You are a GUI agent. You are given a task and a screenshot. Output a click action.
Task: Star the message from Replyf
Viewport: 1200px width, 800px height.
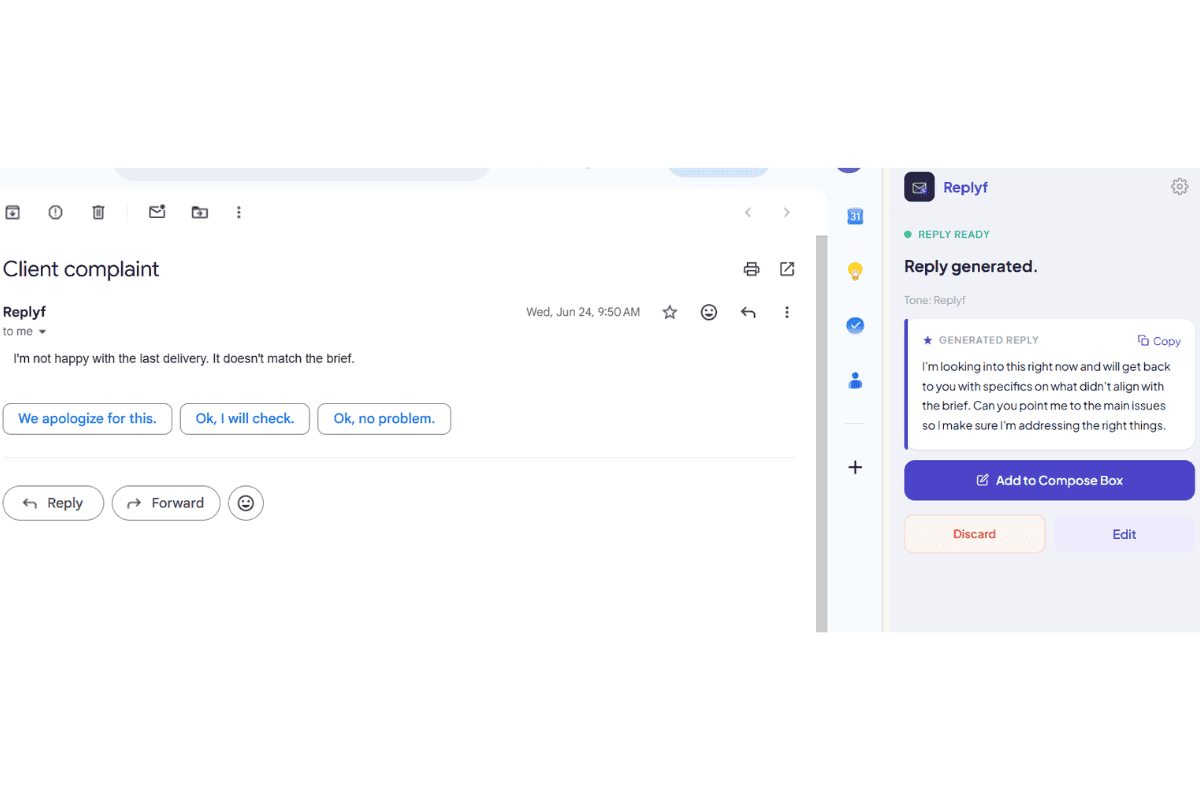pos(670,312)
